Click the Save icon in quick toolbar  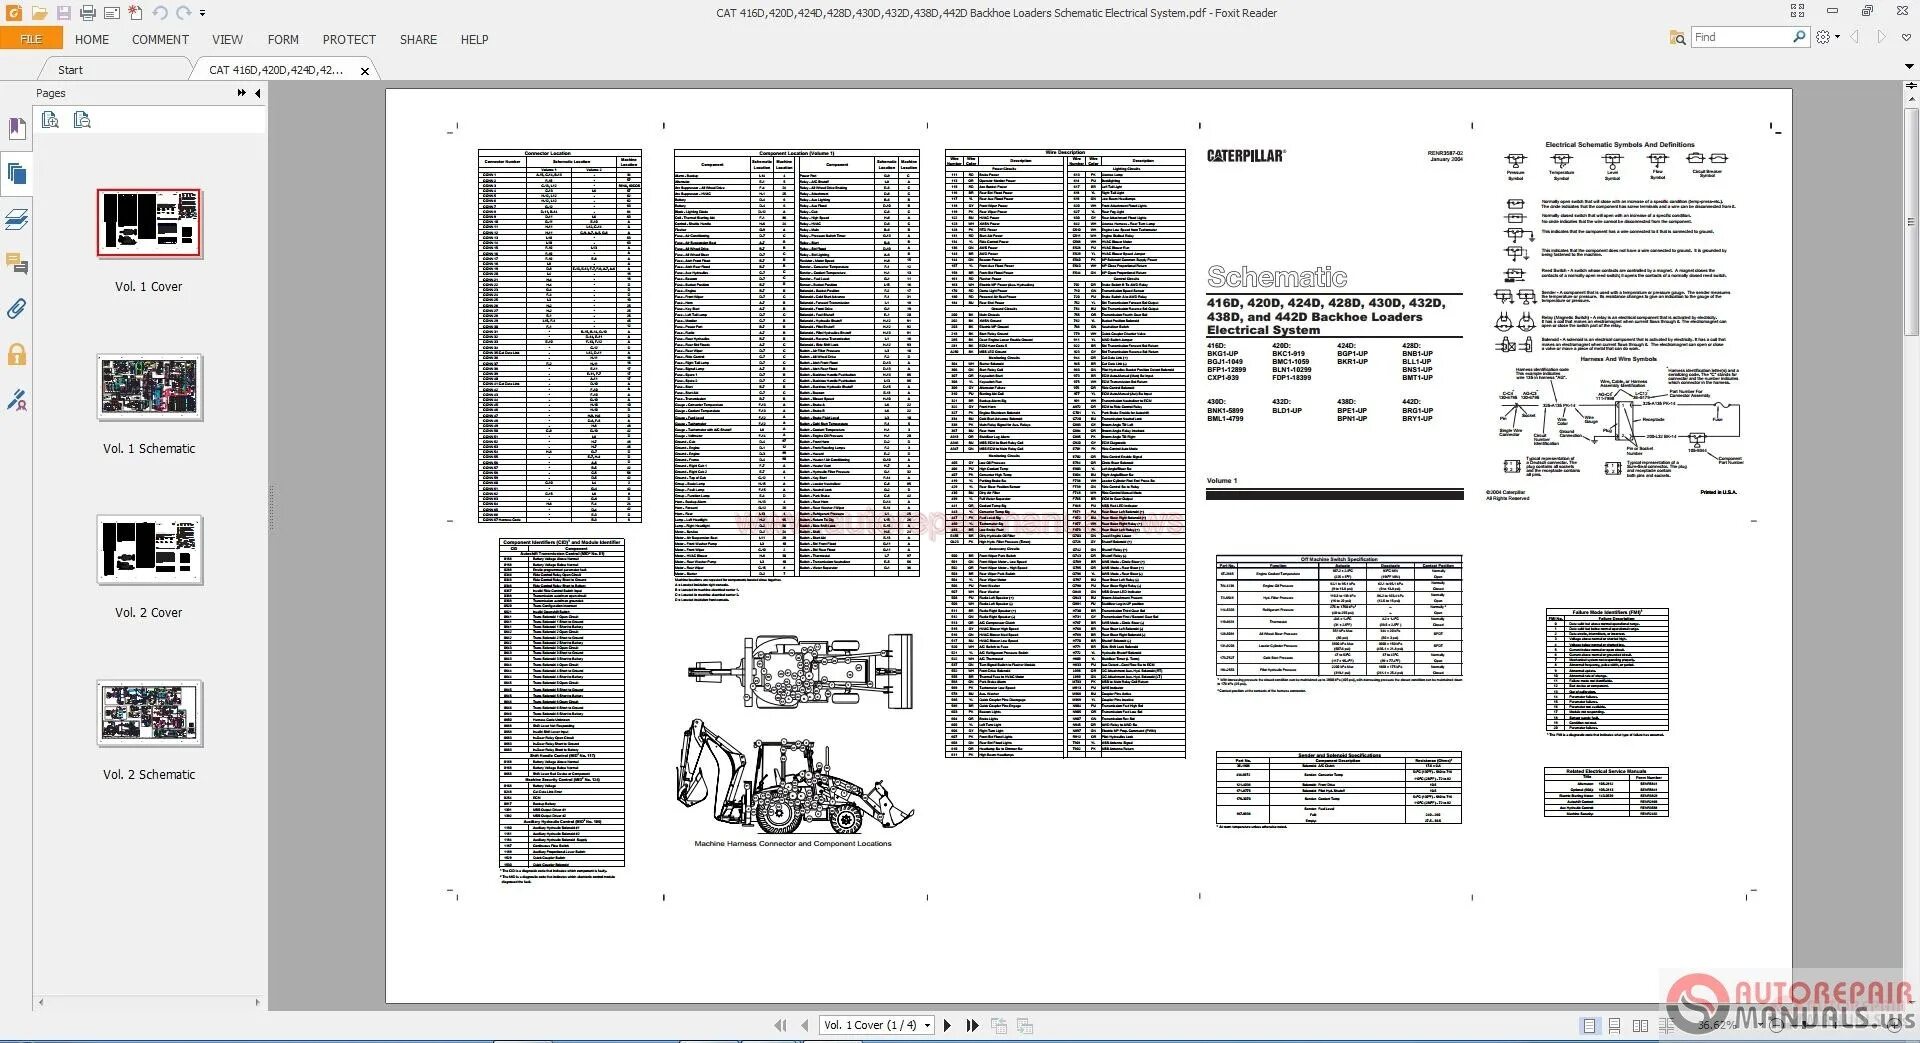(63, 13)
